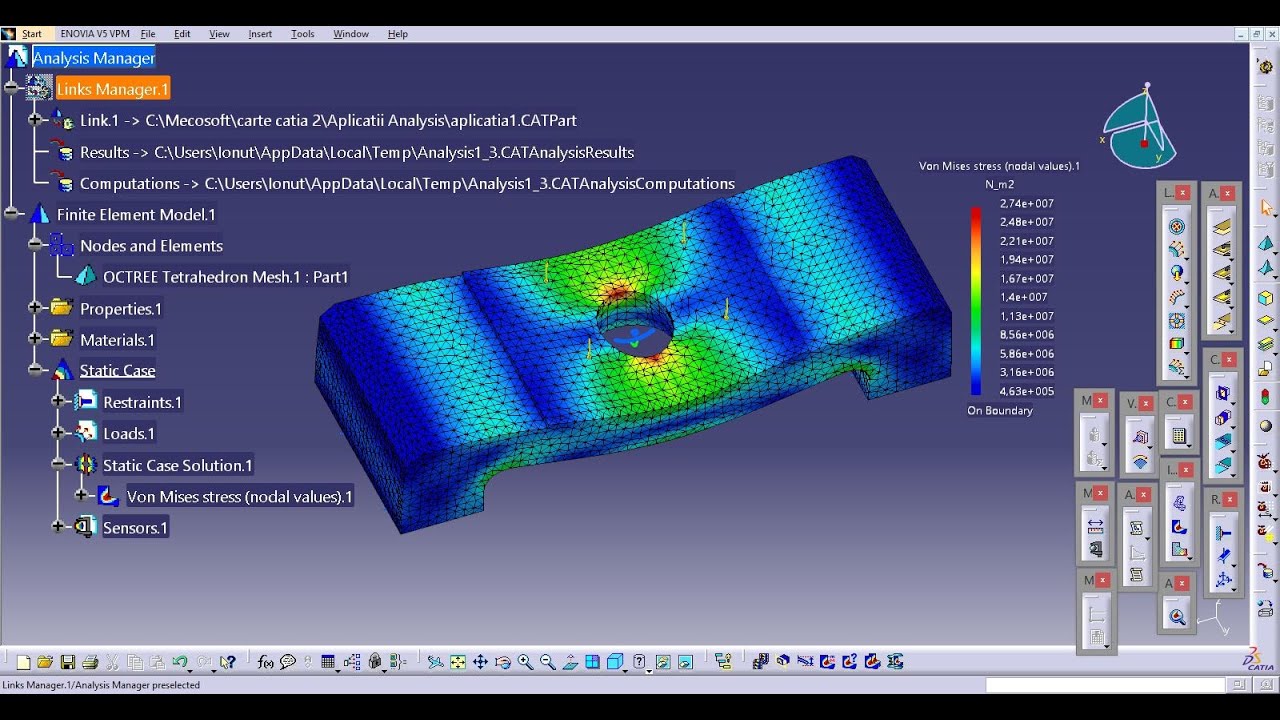Collapse the Links Manager.1 node
This screenshot has width=1280, height=720.
pyautogui.click(x=12, y=89)
